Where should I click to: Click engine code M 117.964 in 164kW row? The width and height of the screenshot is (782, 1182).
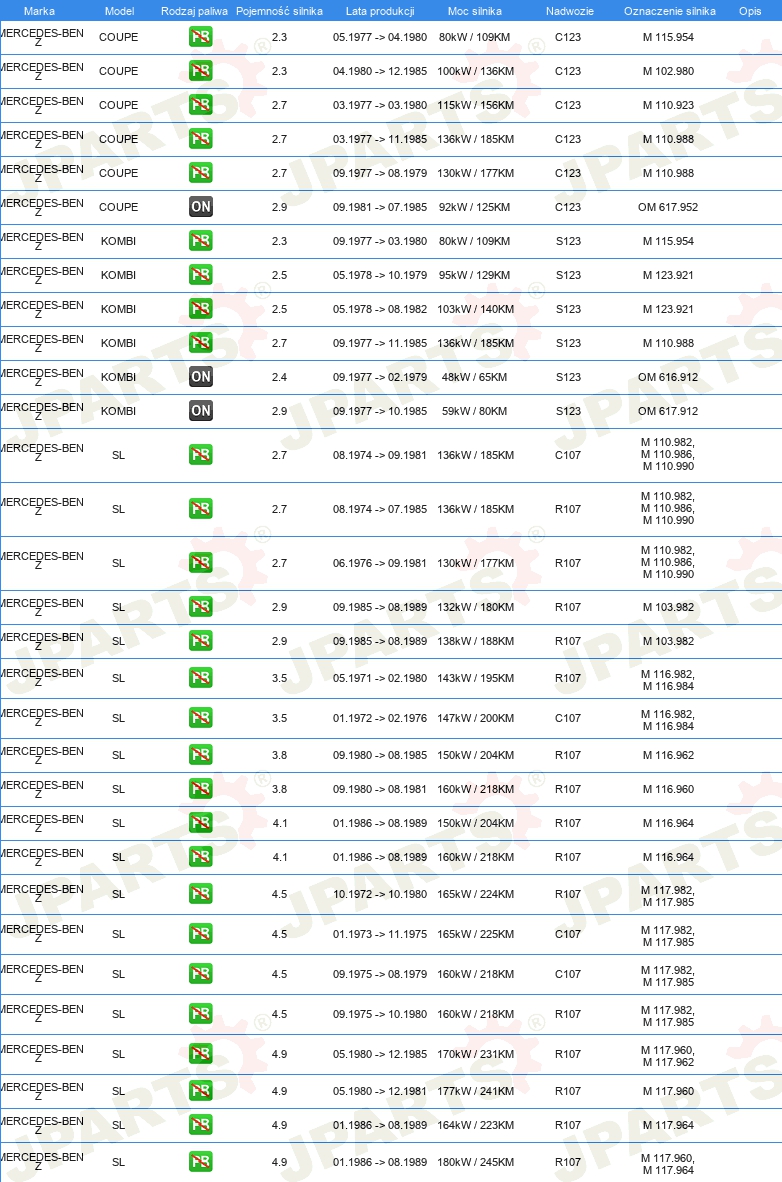coord(668,1125)
